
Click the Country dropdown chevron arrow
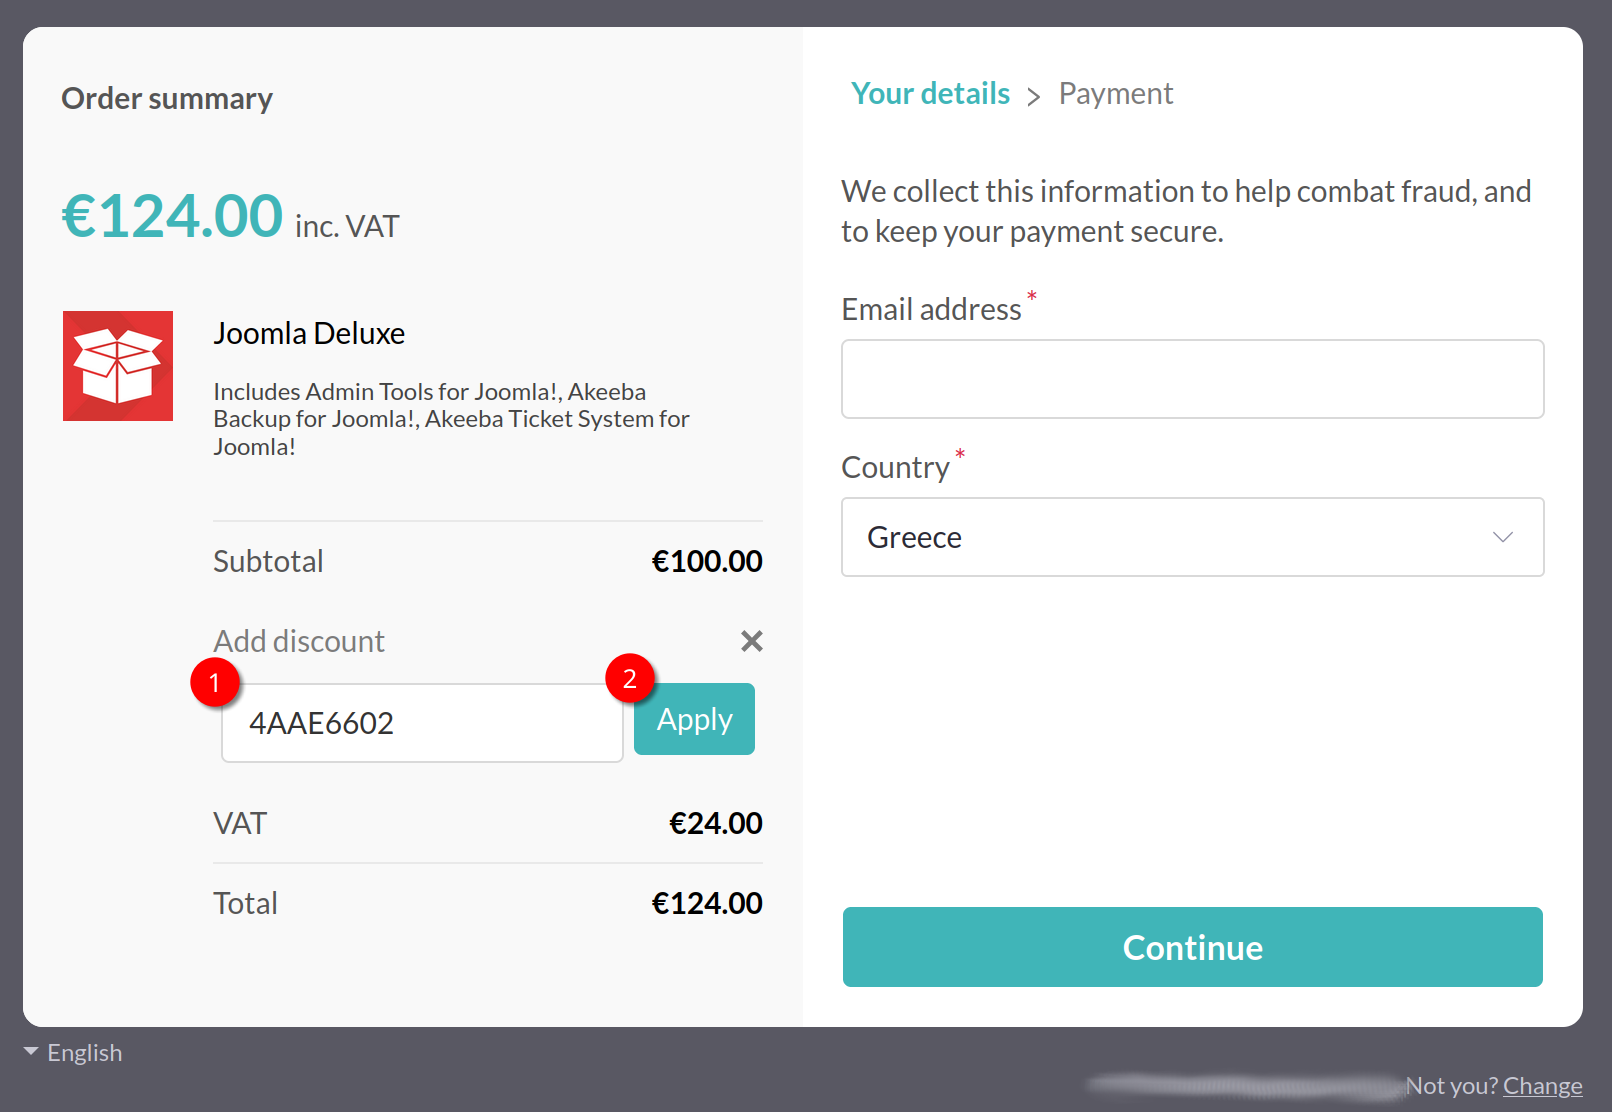pos(1502,537)
